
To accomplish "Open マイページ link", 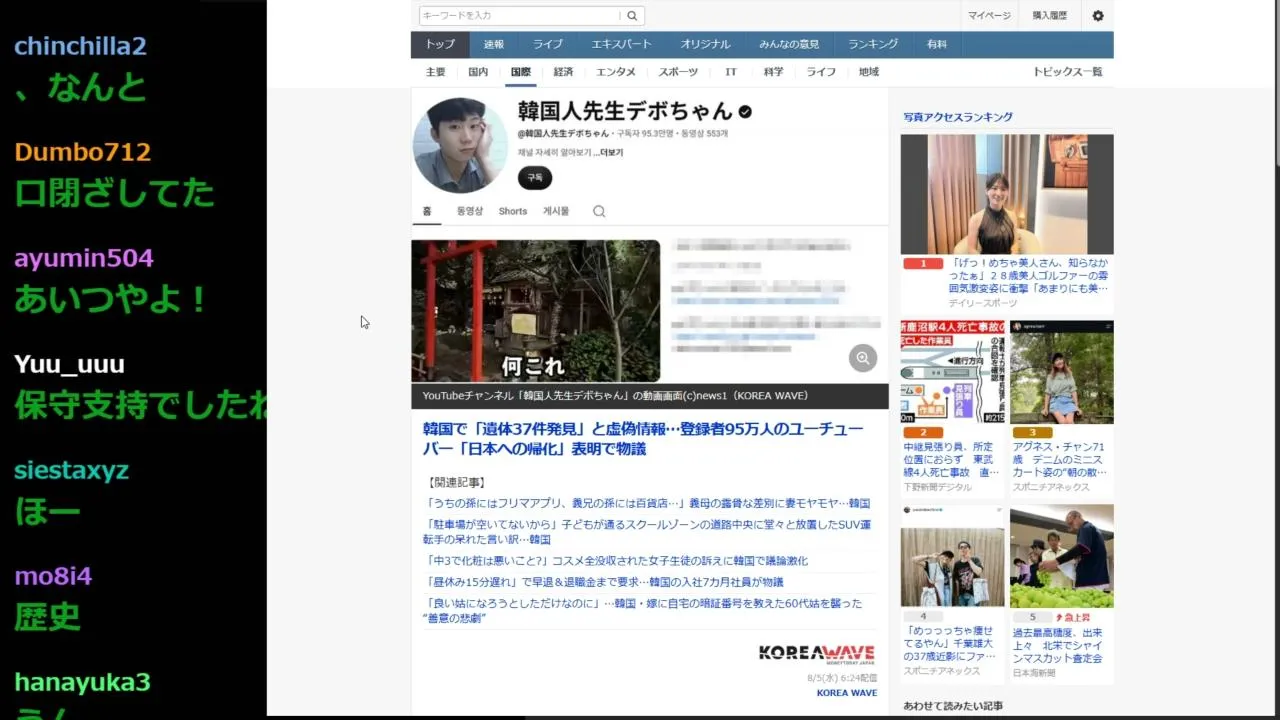I will coord(989,16).
